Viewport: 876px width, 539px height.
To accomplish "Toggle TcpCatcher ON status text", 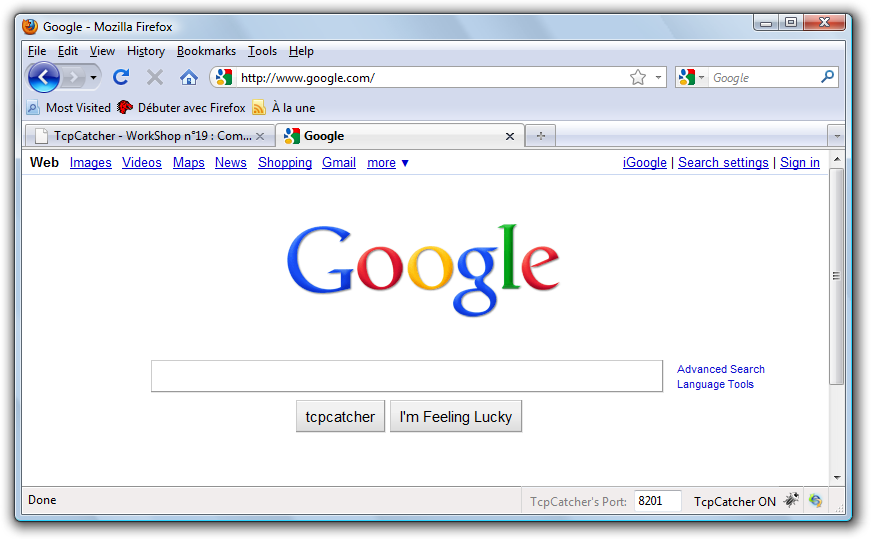I will click(x=735, y=502).
